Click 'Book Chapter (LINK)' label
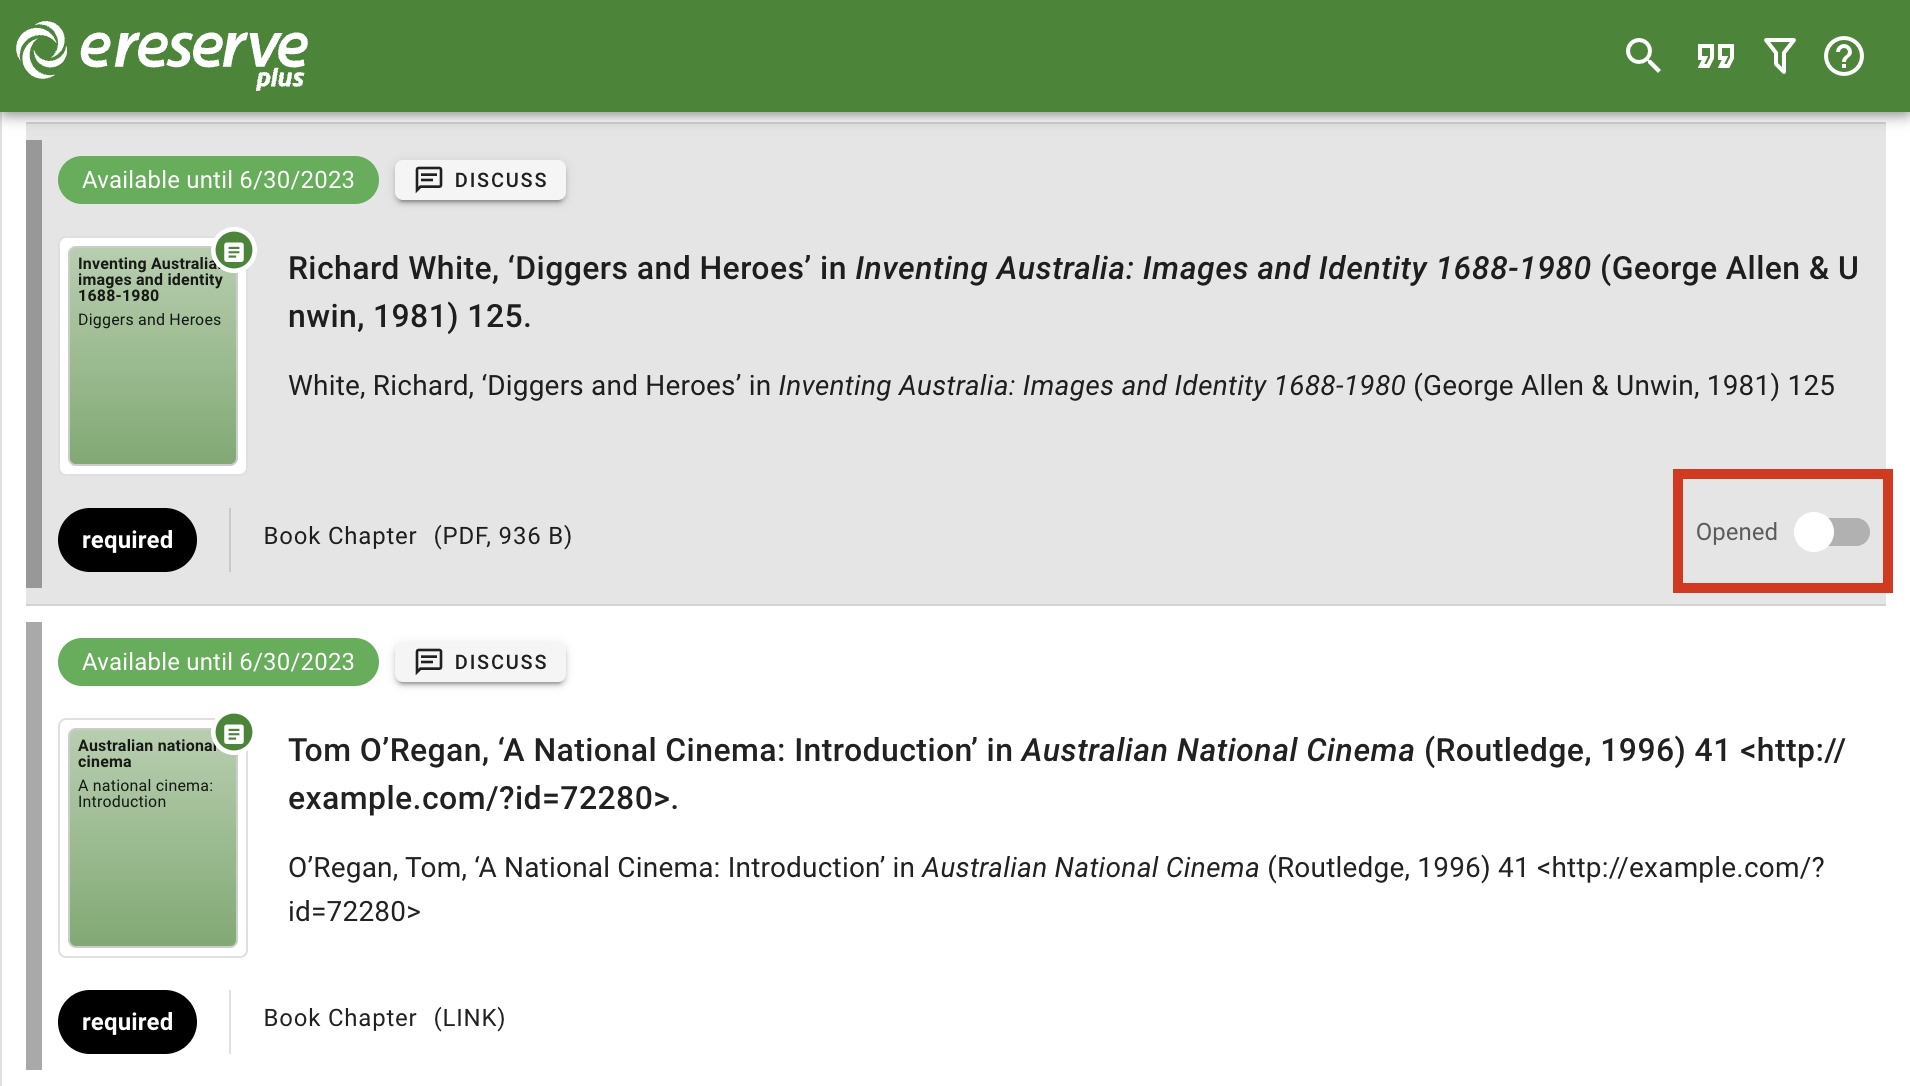The width and height of the screenshot is (1910, 1086). click(384, 1018)
